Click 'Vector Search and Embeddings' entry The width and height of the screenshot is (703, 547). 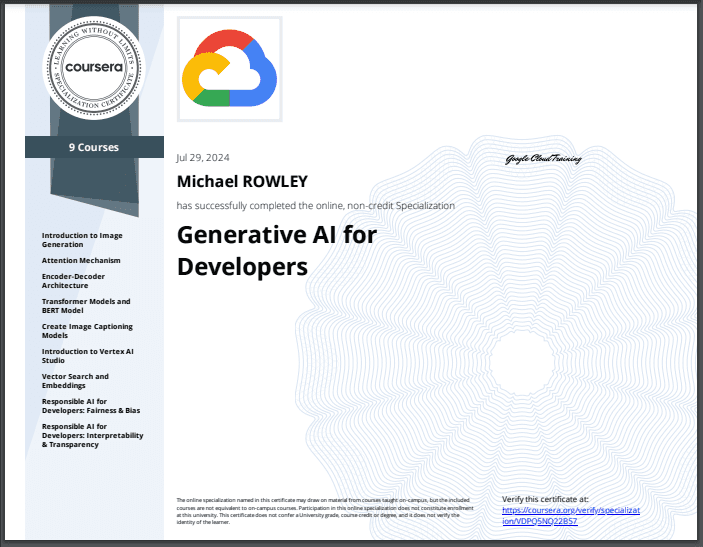pos(75,381)
